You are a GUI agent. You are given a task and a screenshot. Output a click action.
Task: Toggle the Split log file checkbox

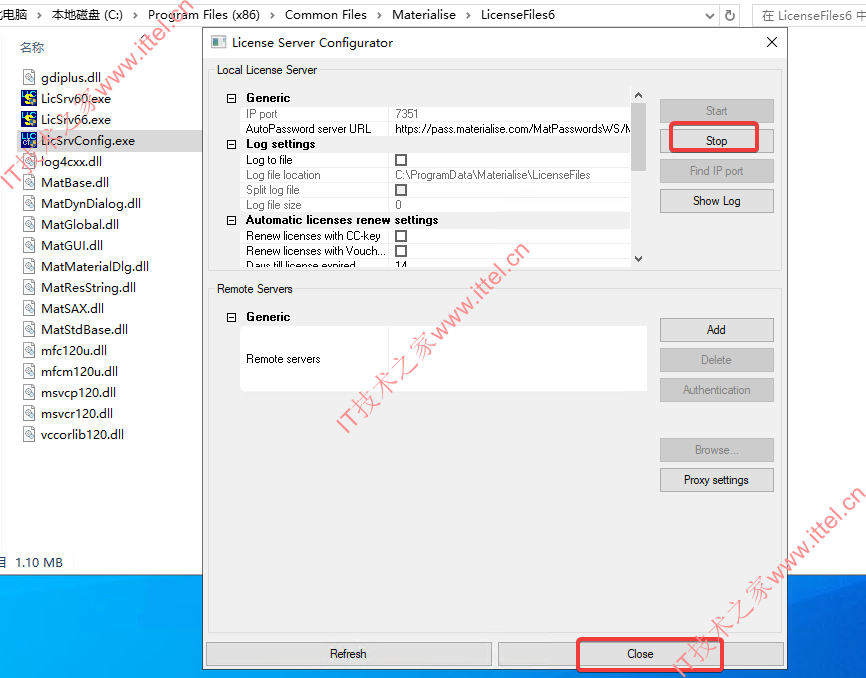coord(401,190)
